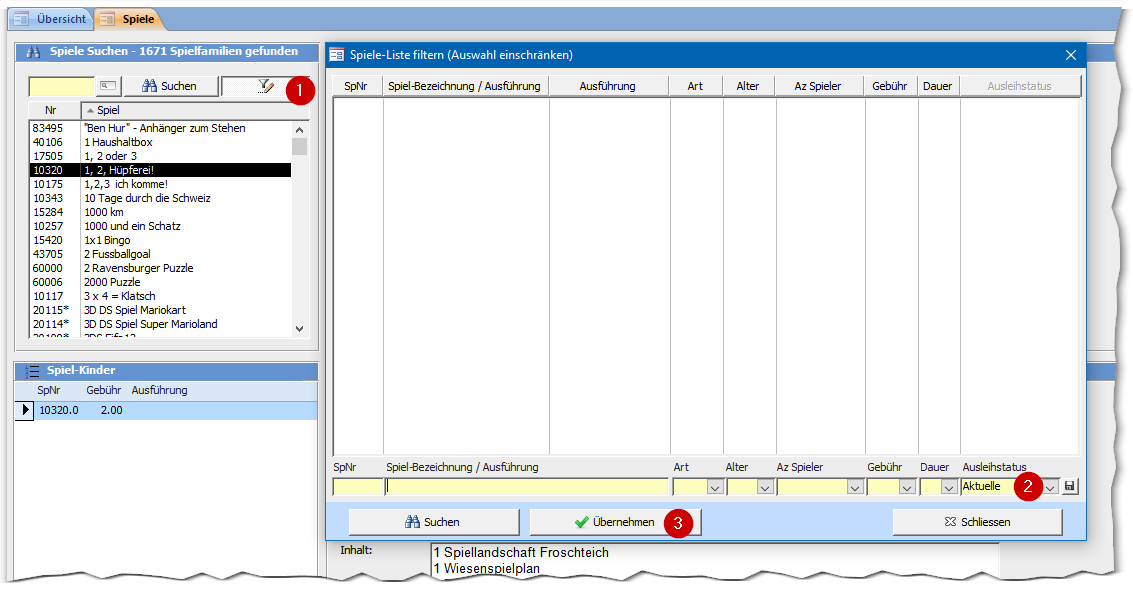The image size is (1133, 592).
Task: Click the save icon beside Ausleihstatus dropdown
Action: coord(1070,486)
